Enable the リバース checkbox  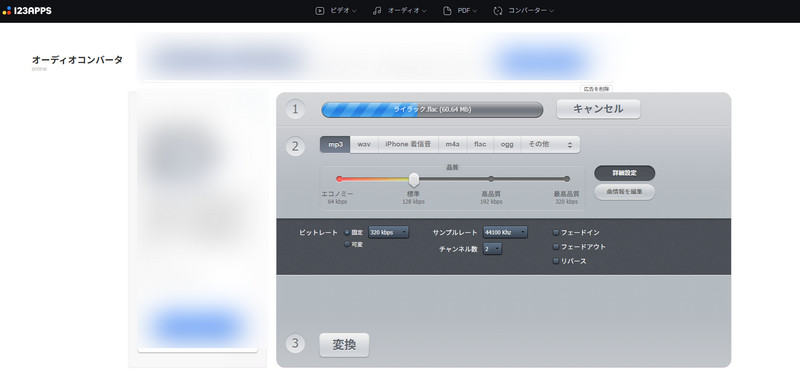tap(556, 261)
